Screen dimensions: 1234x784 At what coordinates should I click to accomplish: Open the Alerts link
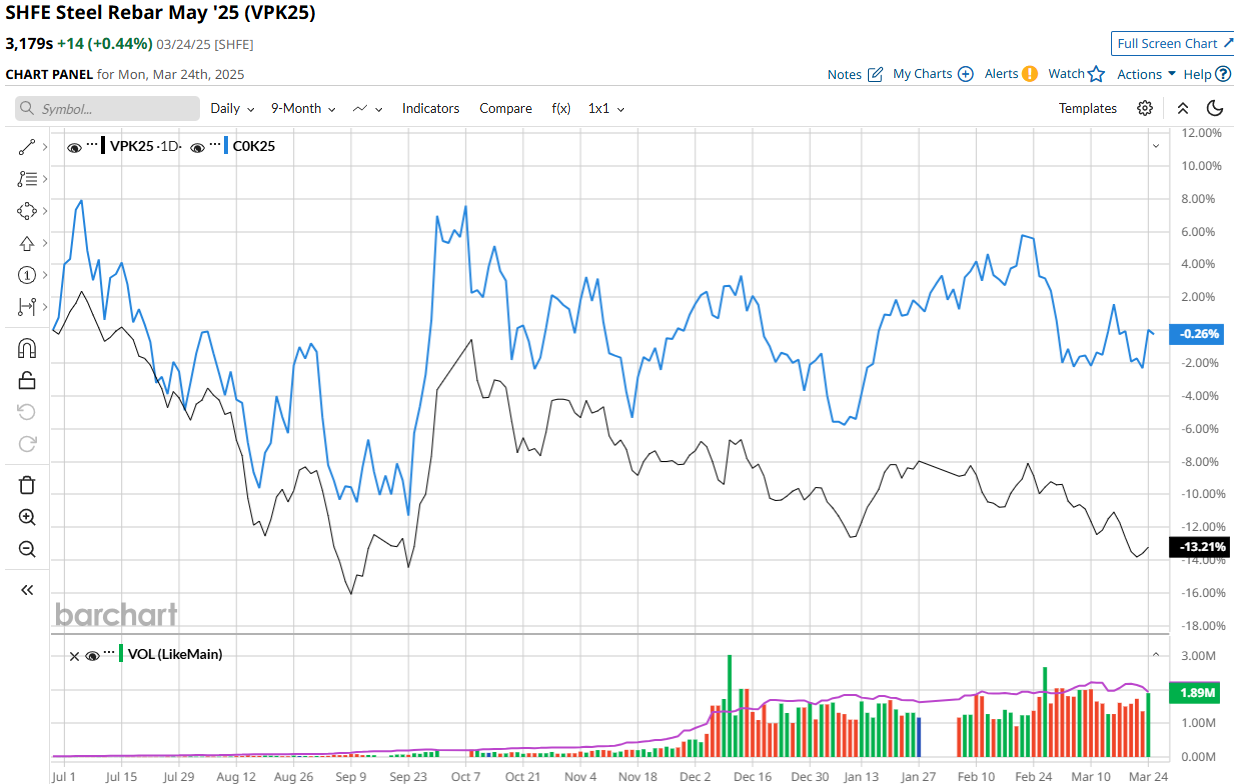(1001, 74)
